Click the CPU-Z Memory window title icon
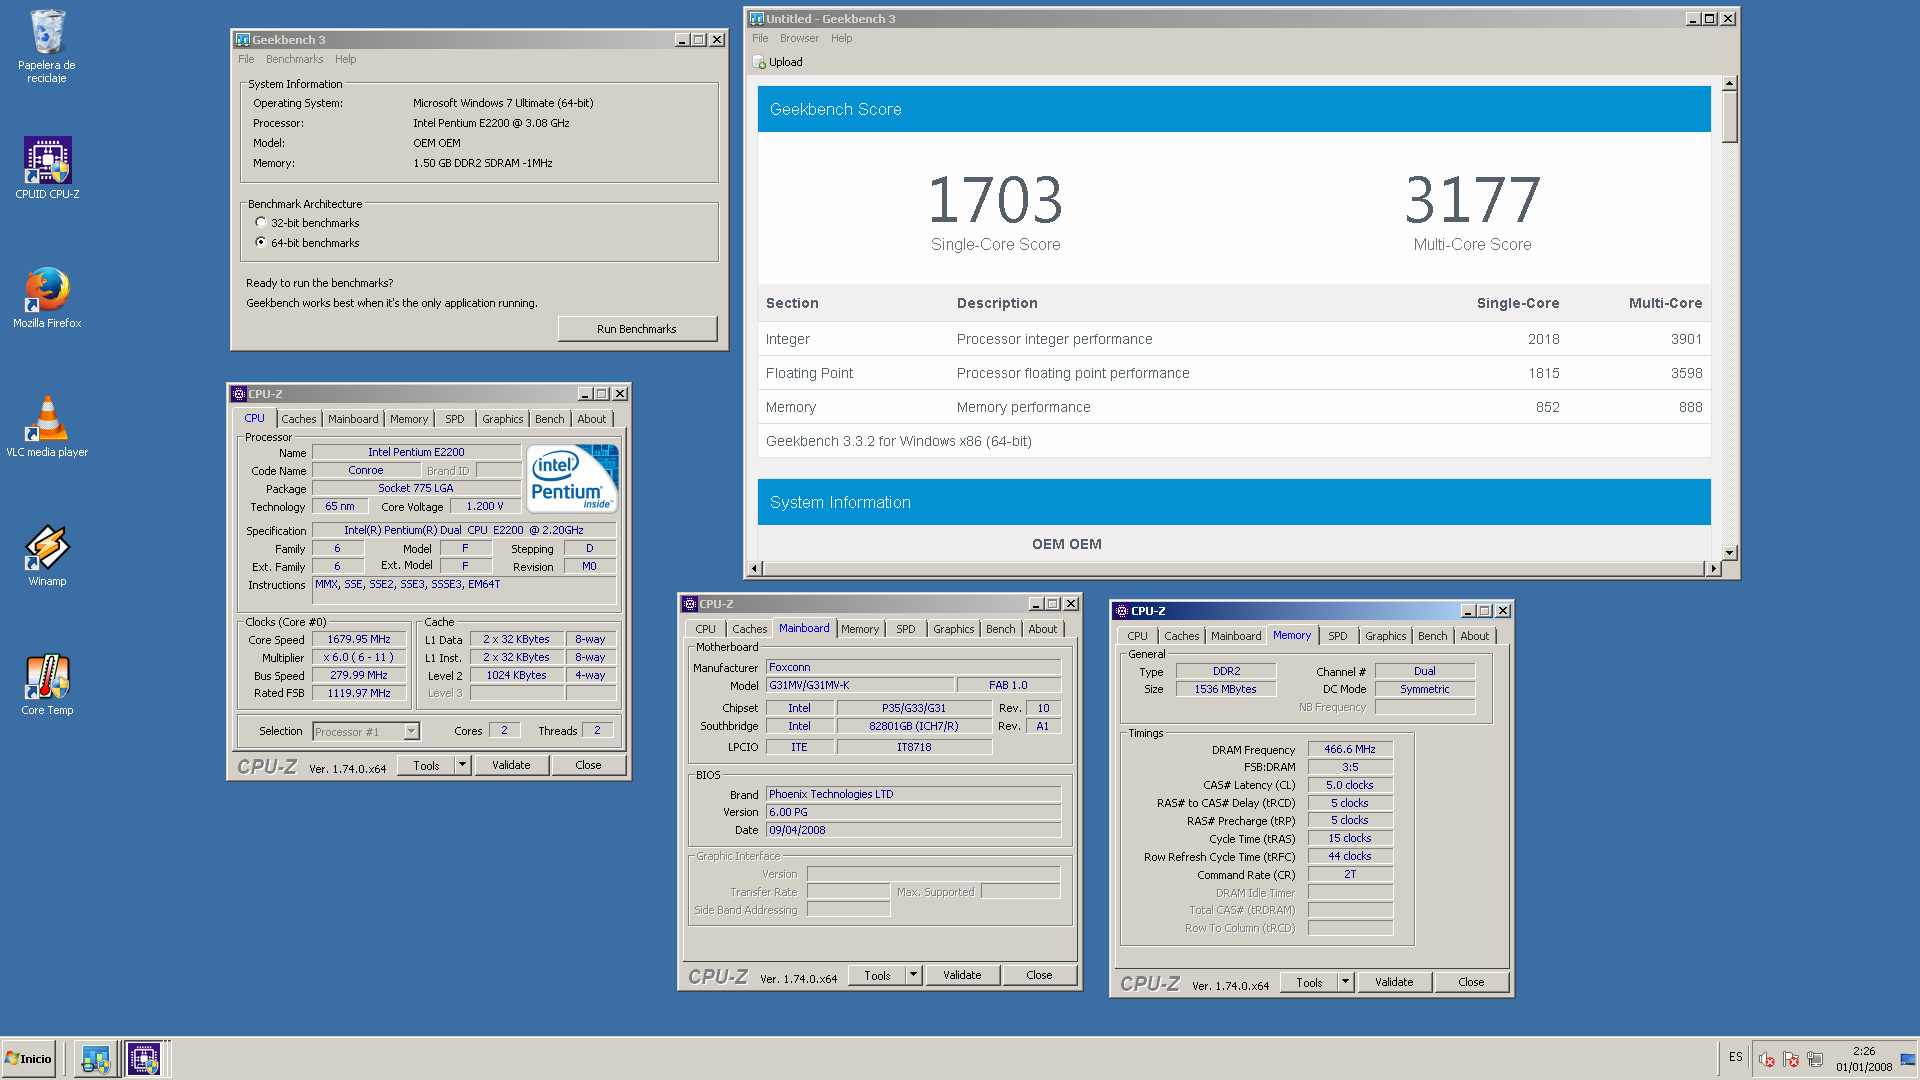Viewport: 1920px width, 1080px height. click(1121, 611)
